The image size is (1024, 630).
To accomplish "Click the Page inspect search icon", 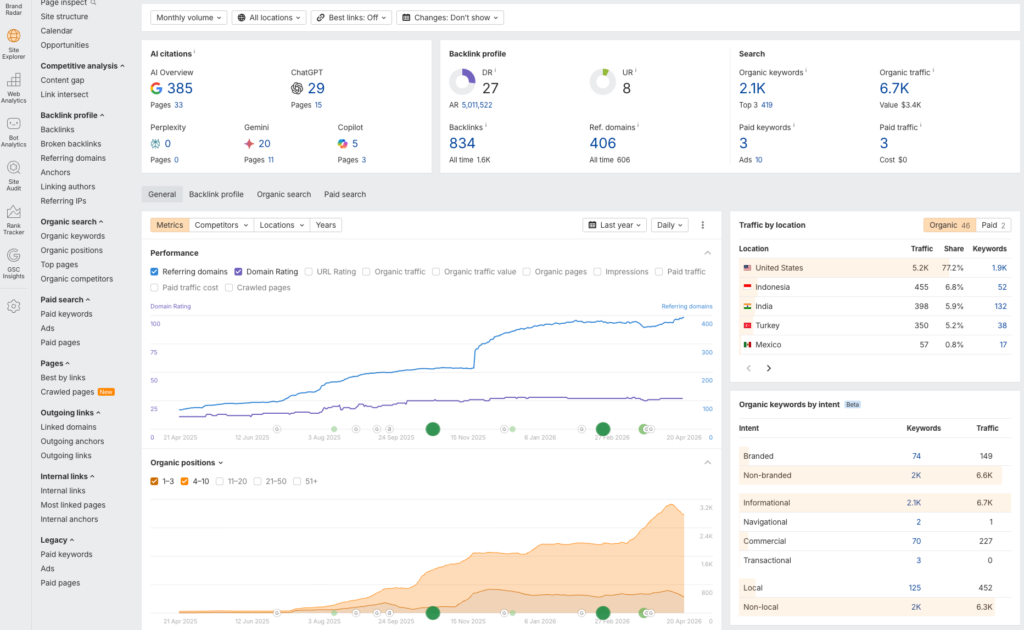I will (x=93, y=3).
